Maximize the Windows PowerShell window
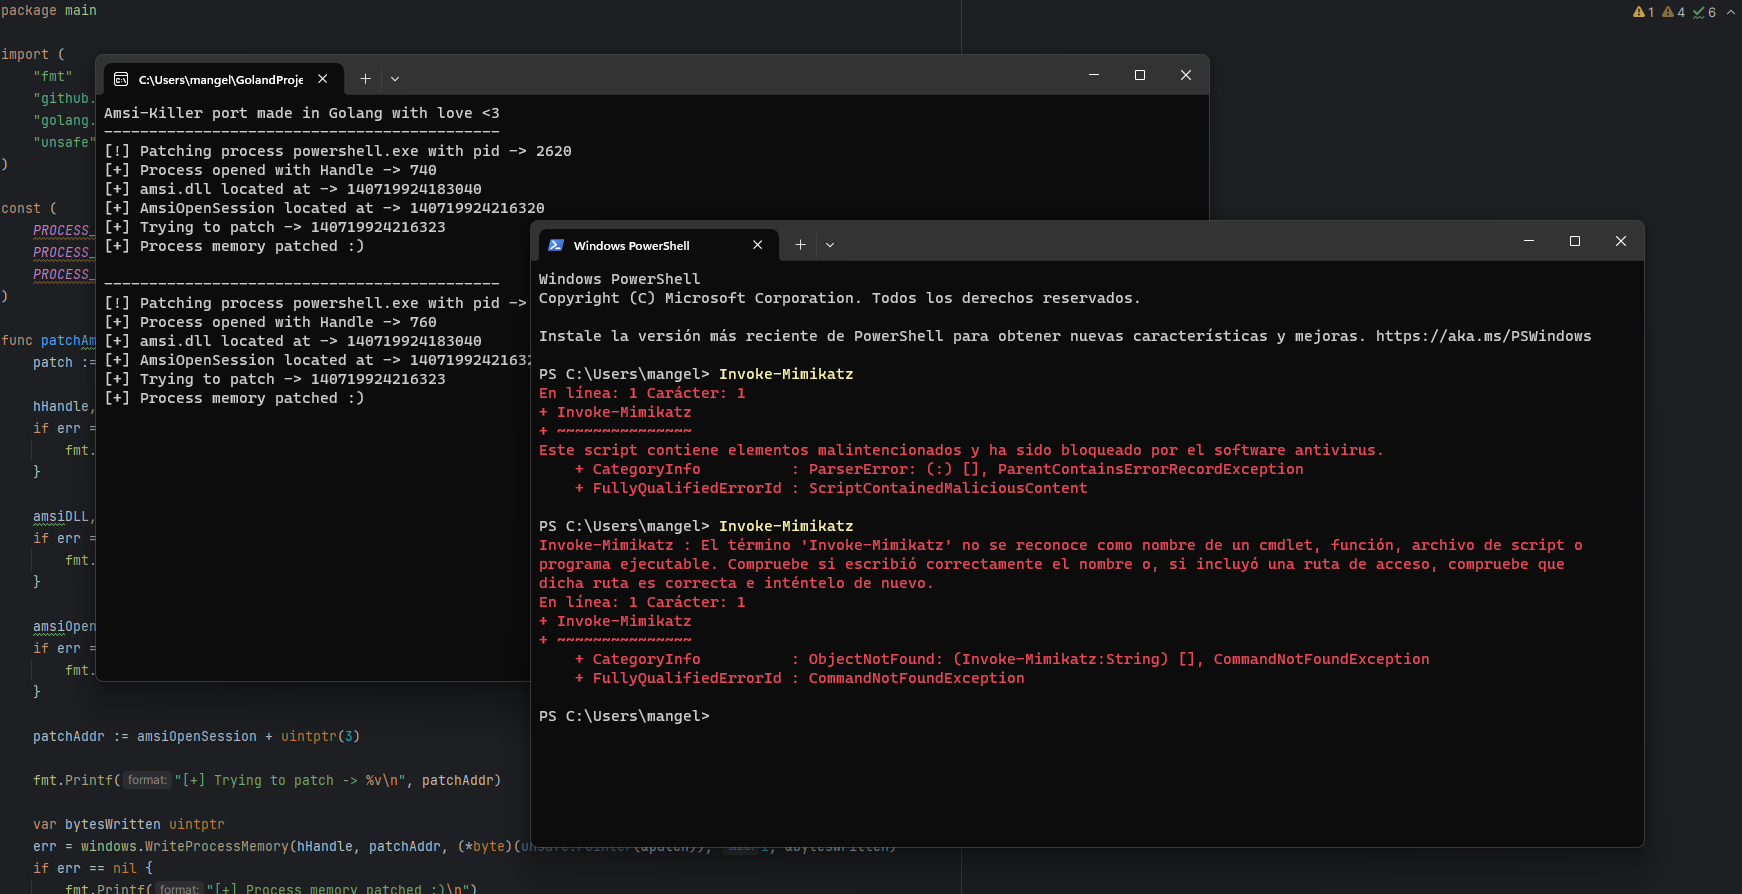Image resolution: width=1742 pixels, height=894 pixels. (1575, 241)
